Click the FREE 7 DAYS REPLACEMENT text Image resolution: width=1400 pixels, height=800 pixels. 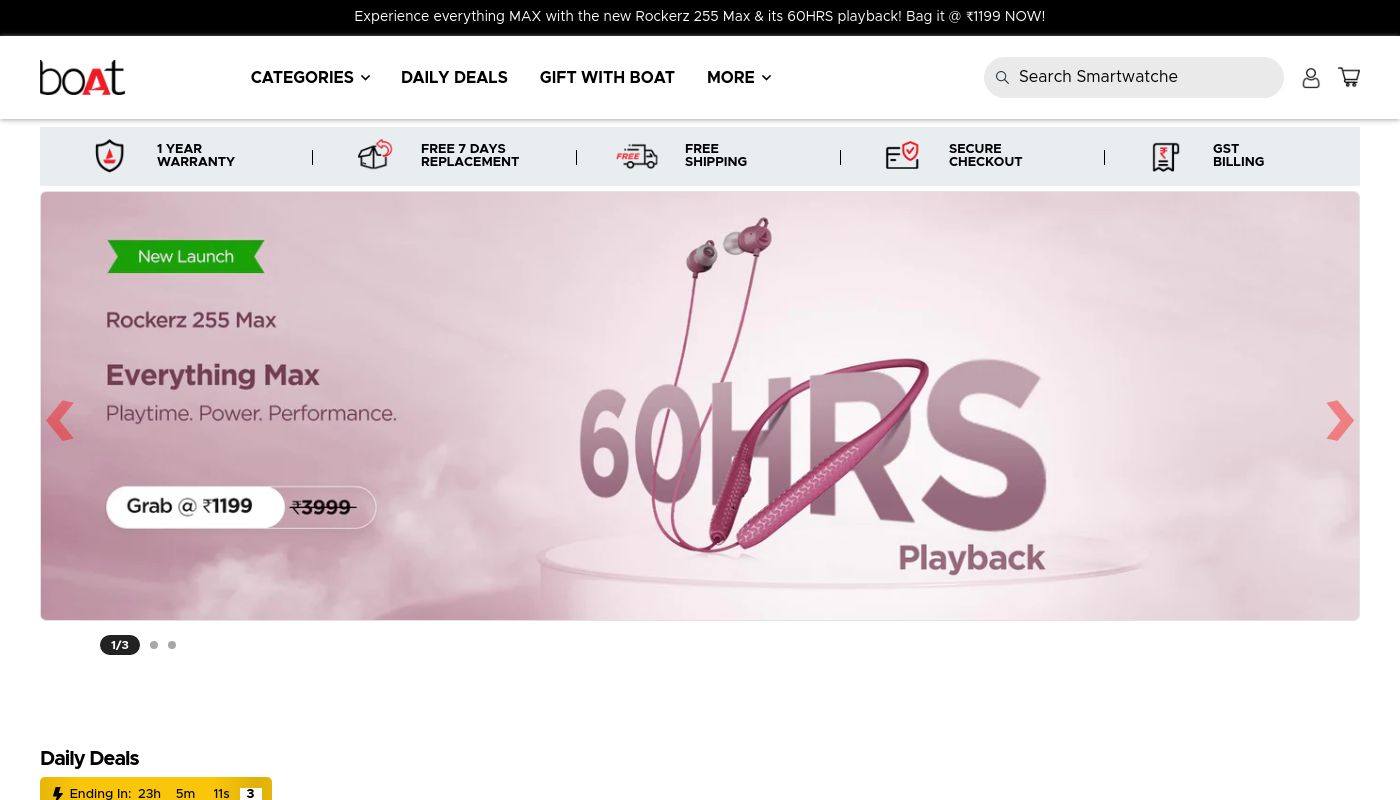[470, 155]
